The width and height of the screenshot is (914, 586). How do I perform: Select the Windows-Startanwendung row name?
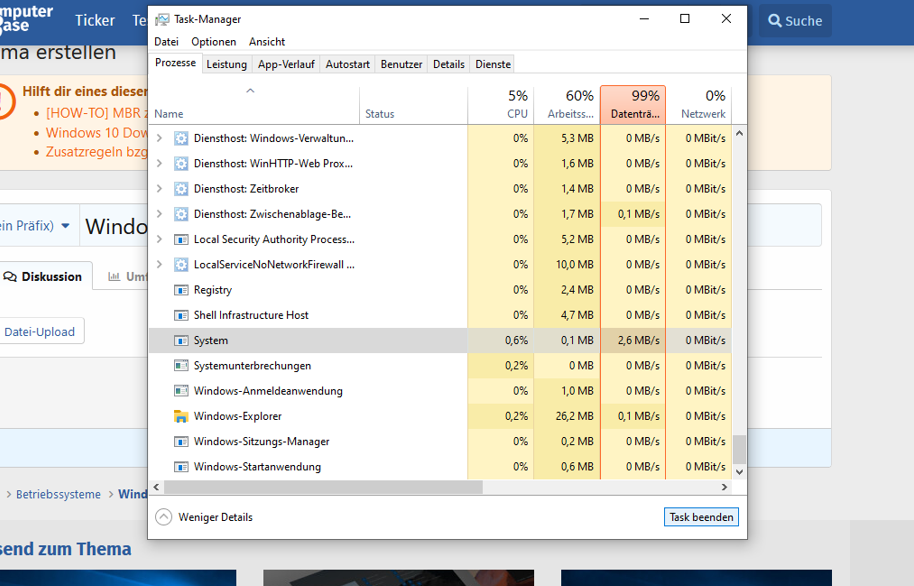(257, 467)
